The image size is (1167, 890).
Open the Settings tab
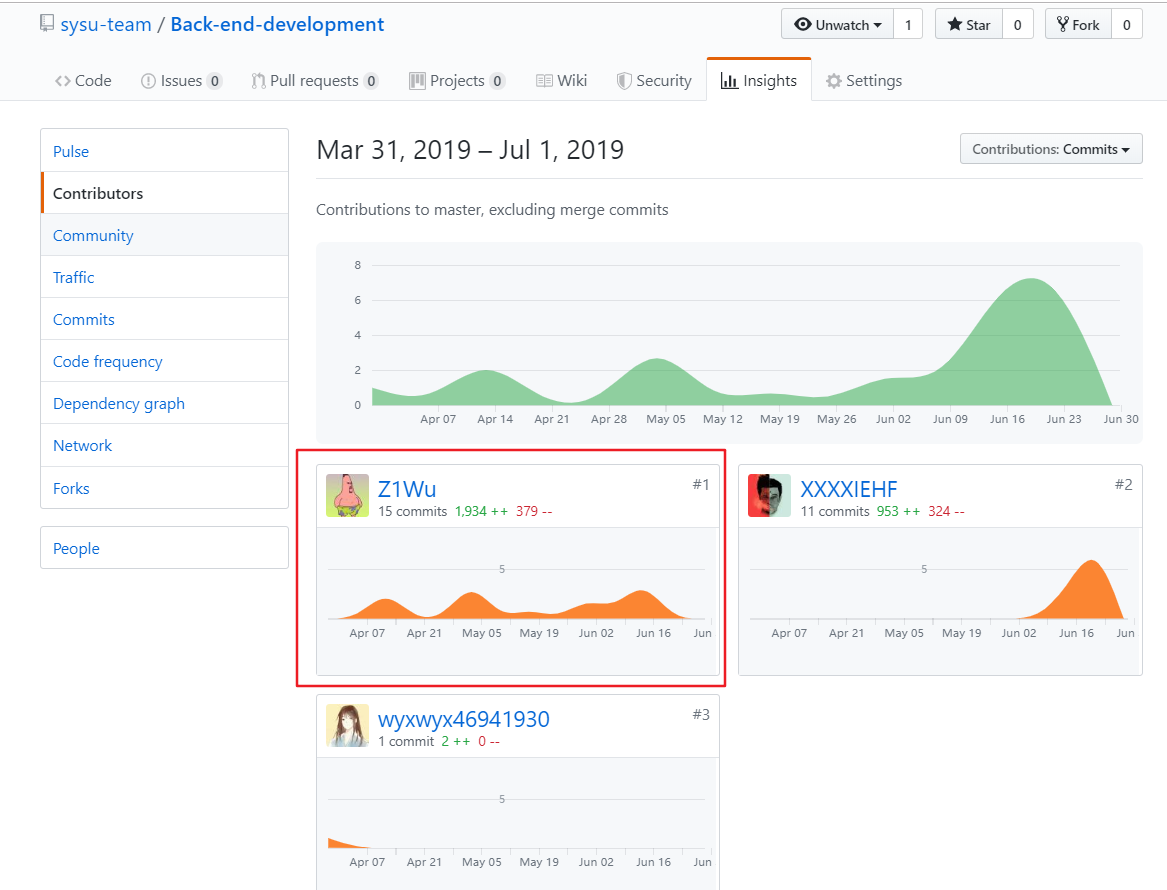tap(863, 81)
